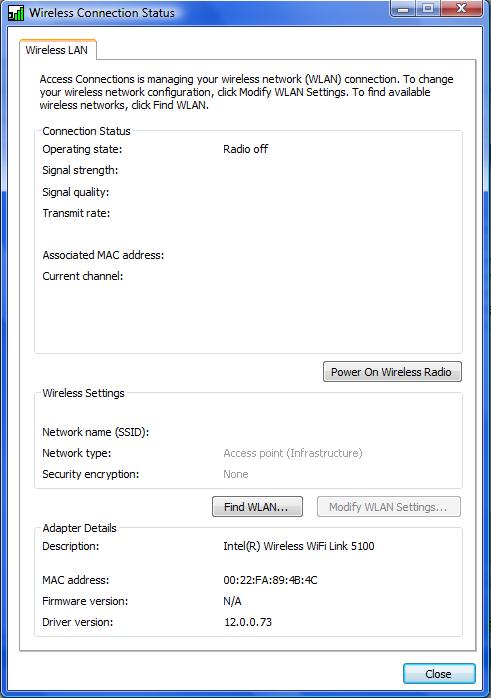Click 'Access point (Infrastructure)' value
The image size is (491, 698).
[293, 453]
